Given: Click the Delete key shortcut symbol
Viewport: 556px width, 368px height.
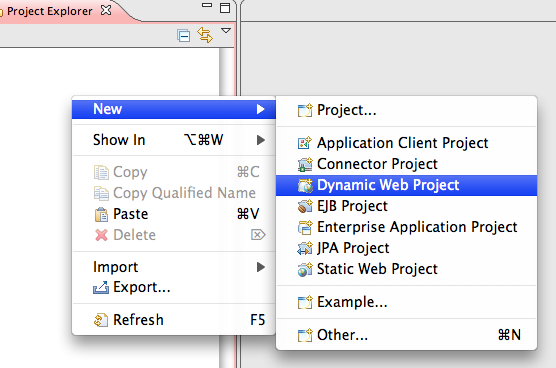Looking at the screenshot, I should 258,235.
